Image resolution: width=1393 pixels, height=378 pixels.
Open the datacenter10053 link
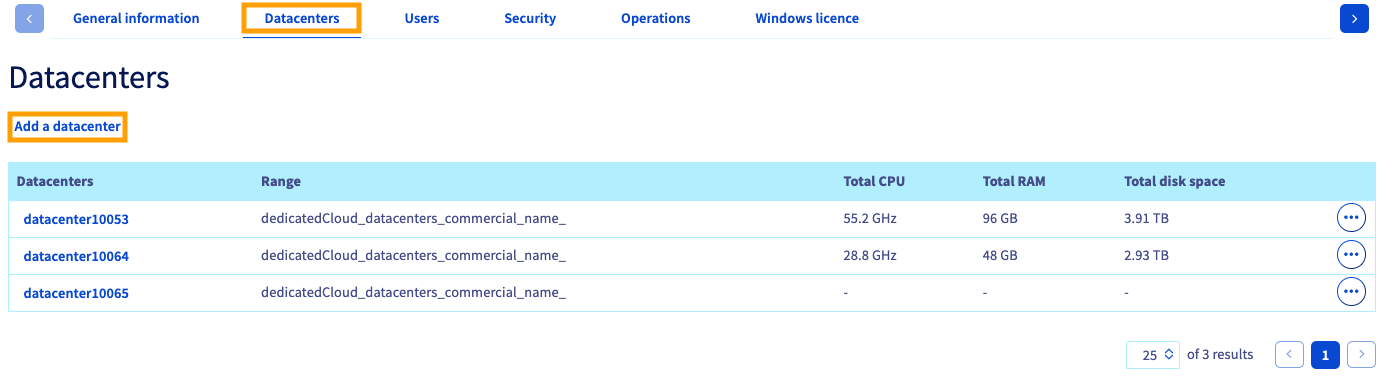click(76, 219)
